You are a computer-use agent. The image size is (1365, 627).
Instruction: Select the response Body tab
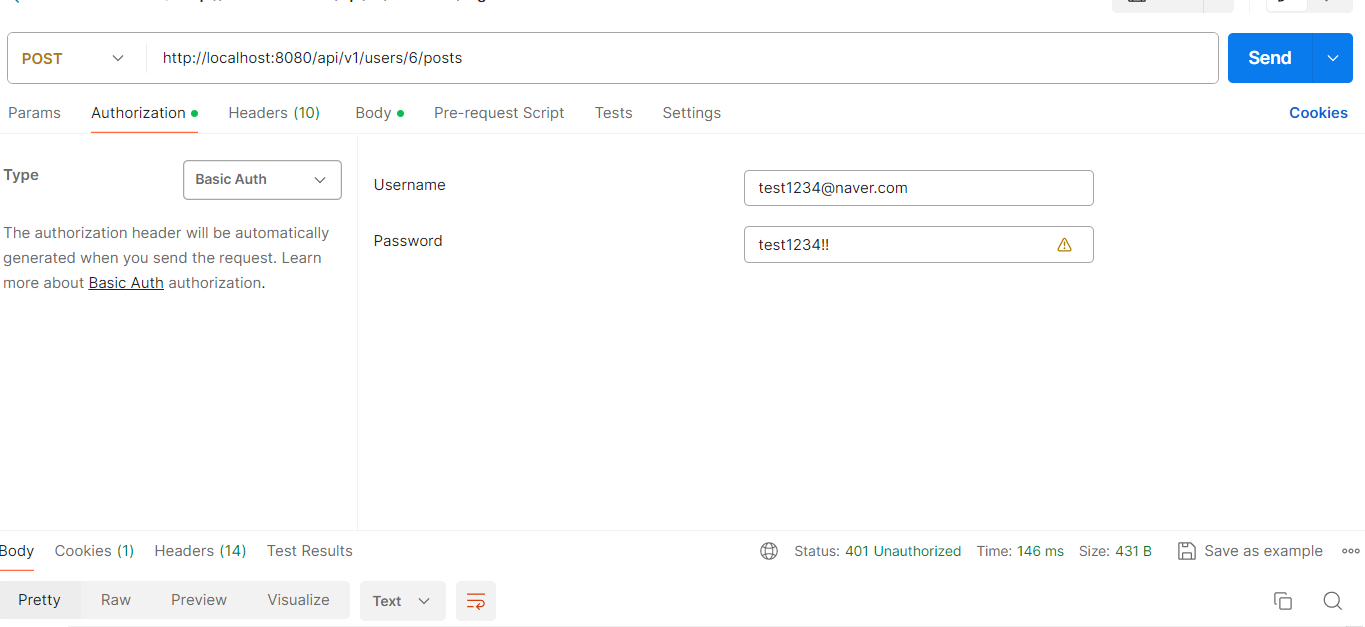[17, 551]
